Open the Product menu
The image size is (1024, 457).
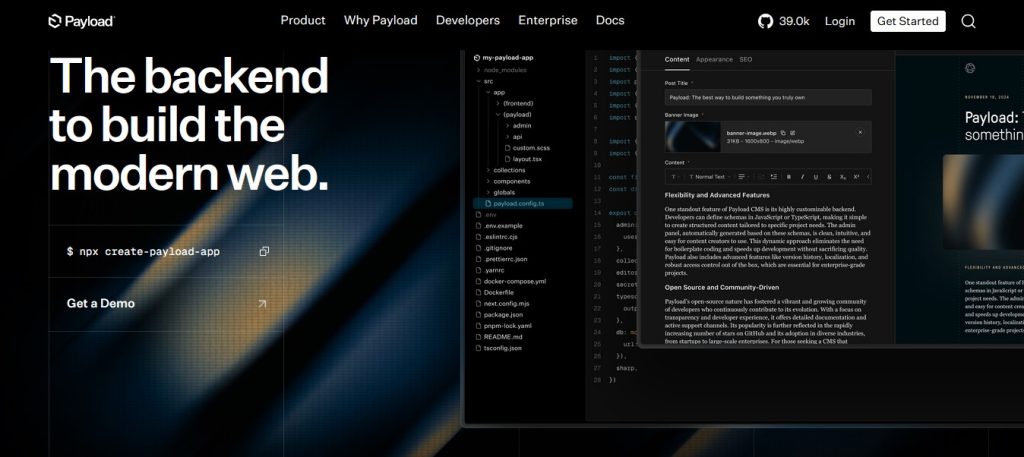(303, 20)
